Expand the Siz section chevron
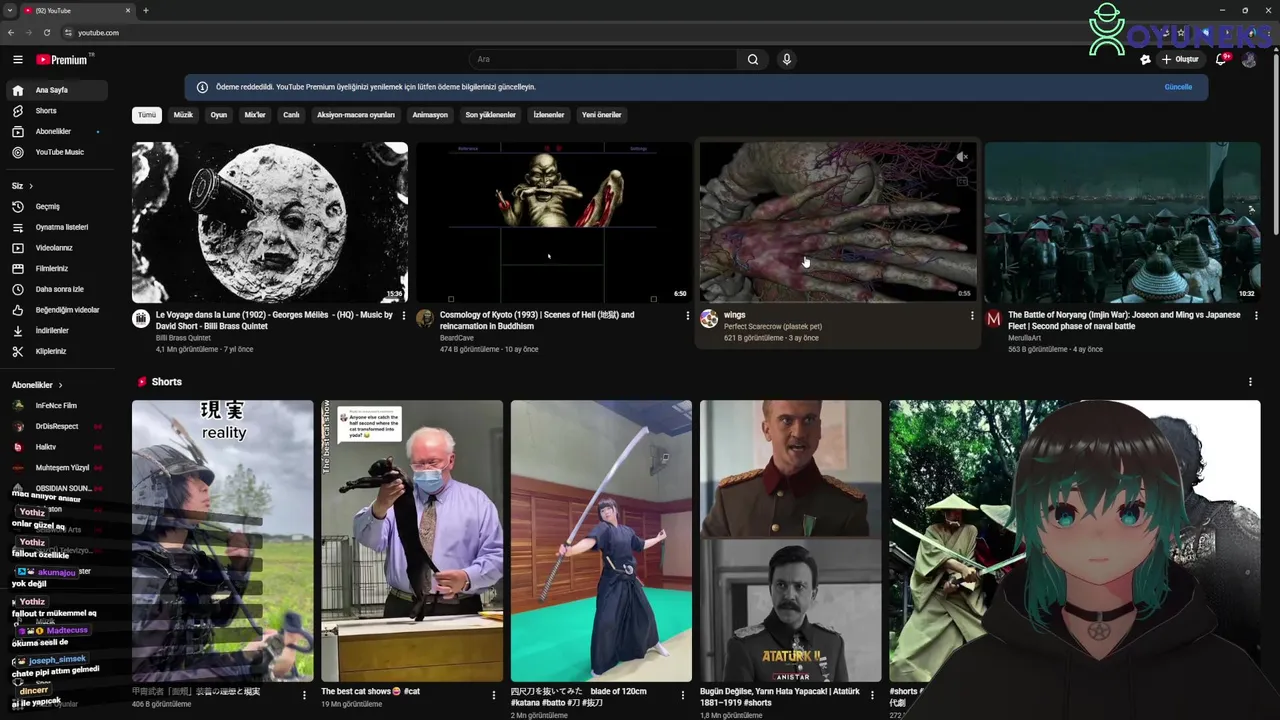 click(31, 186)
